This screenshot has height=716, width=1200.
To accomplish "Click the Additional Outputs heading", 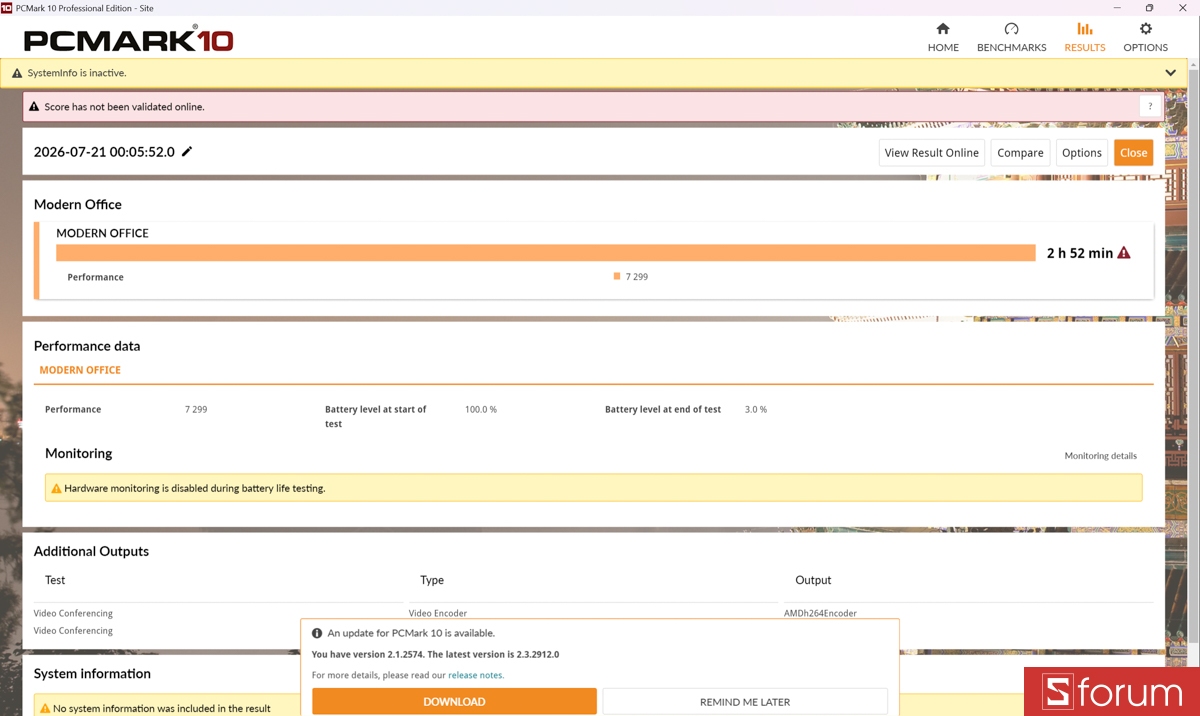I will pos(91,551).
